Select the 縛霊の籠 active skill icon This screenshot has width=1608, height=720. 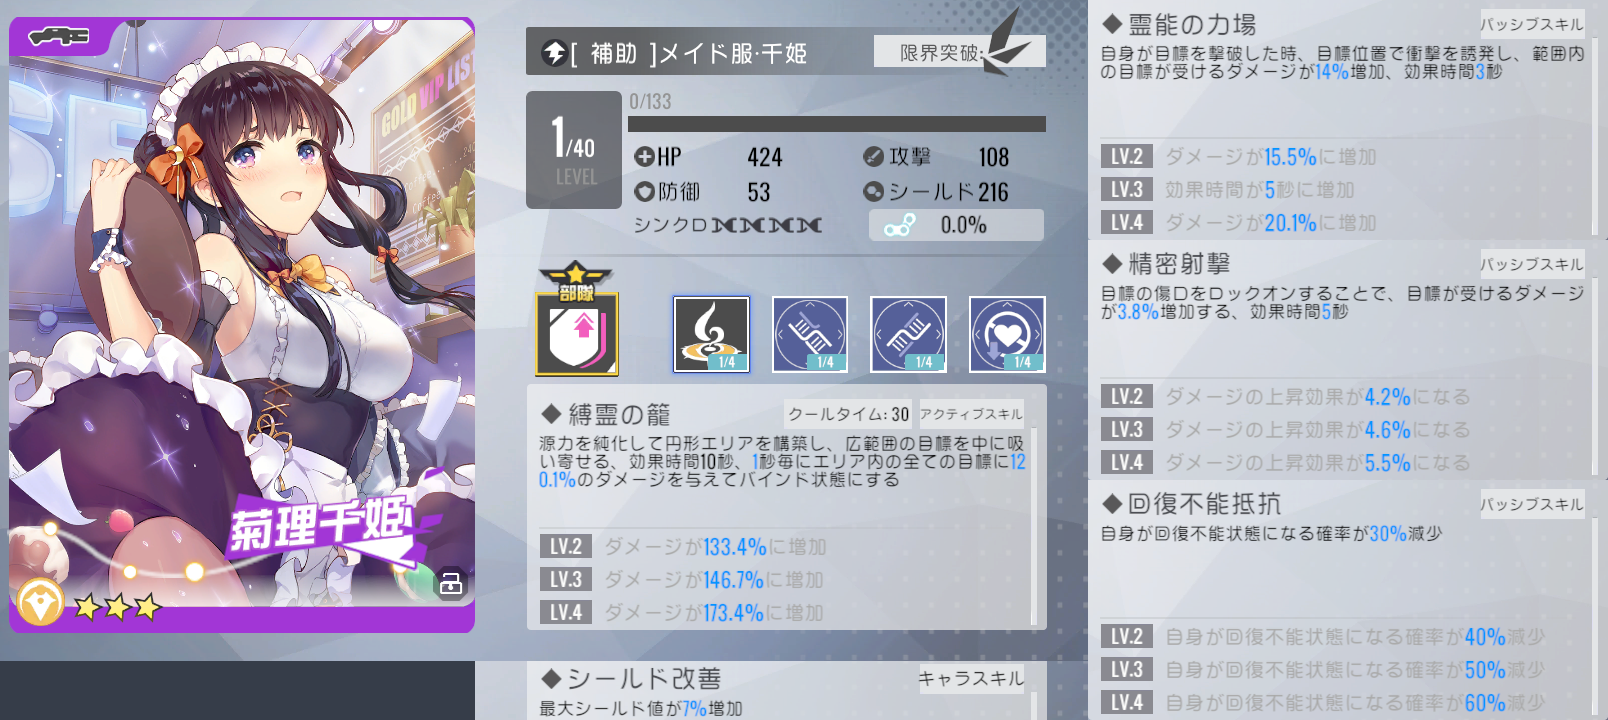pyautogui.click(x=711, y=334)
